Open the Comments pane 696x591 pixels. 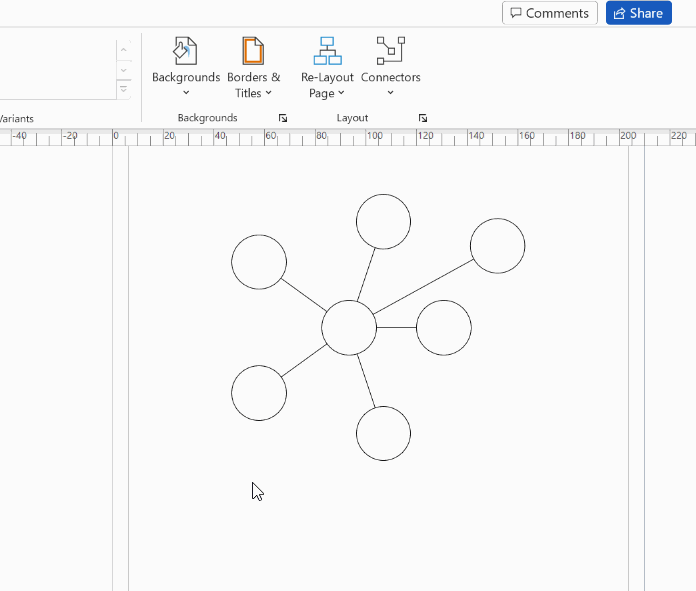coord(550,13)
